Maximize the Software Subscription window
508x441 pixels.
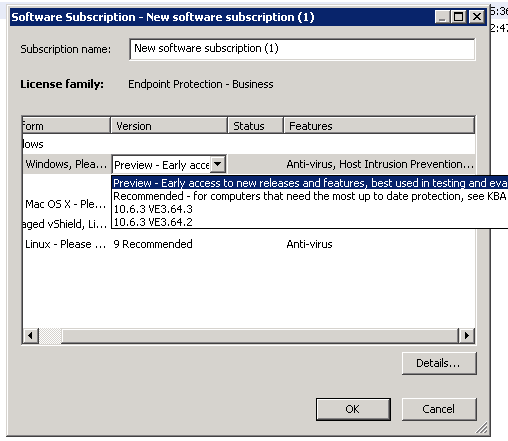459,17
